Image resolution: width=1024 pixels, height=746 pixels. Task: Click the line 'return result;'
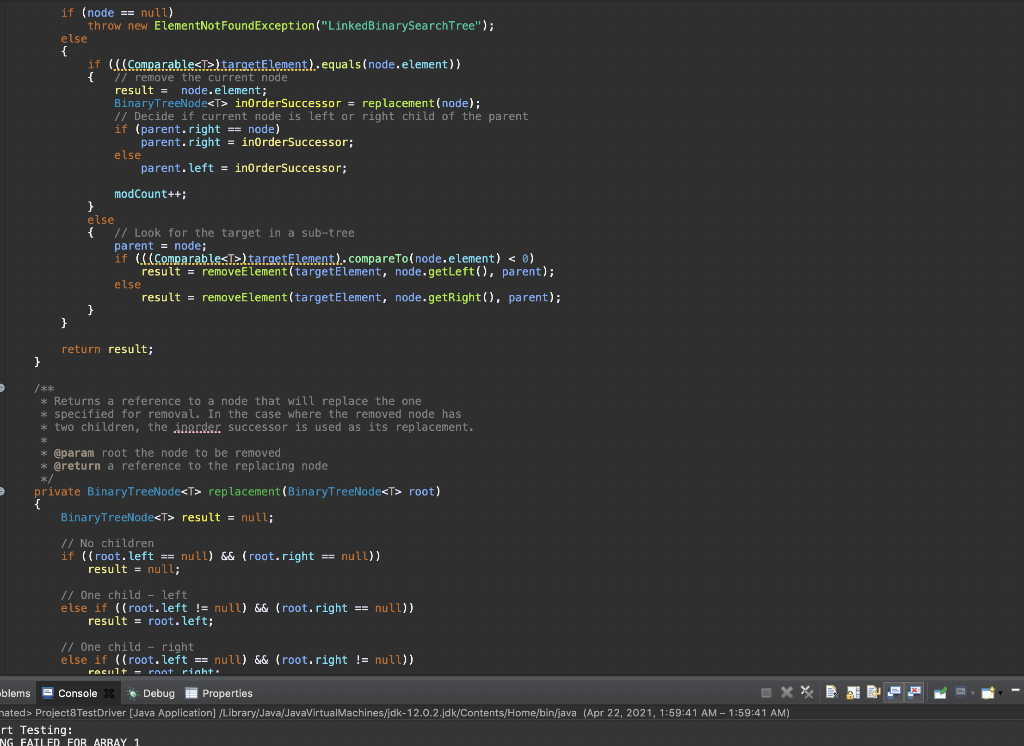tap(107, 349)
